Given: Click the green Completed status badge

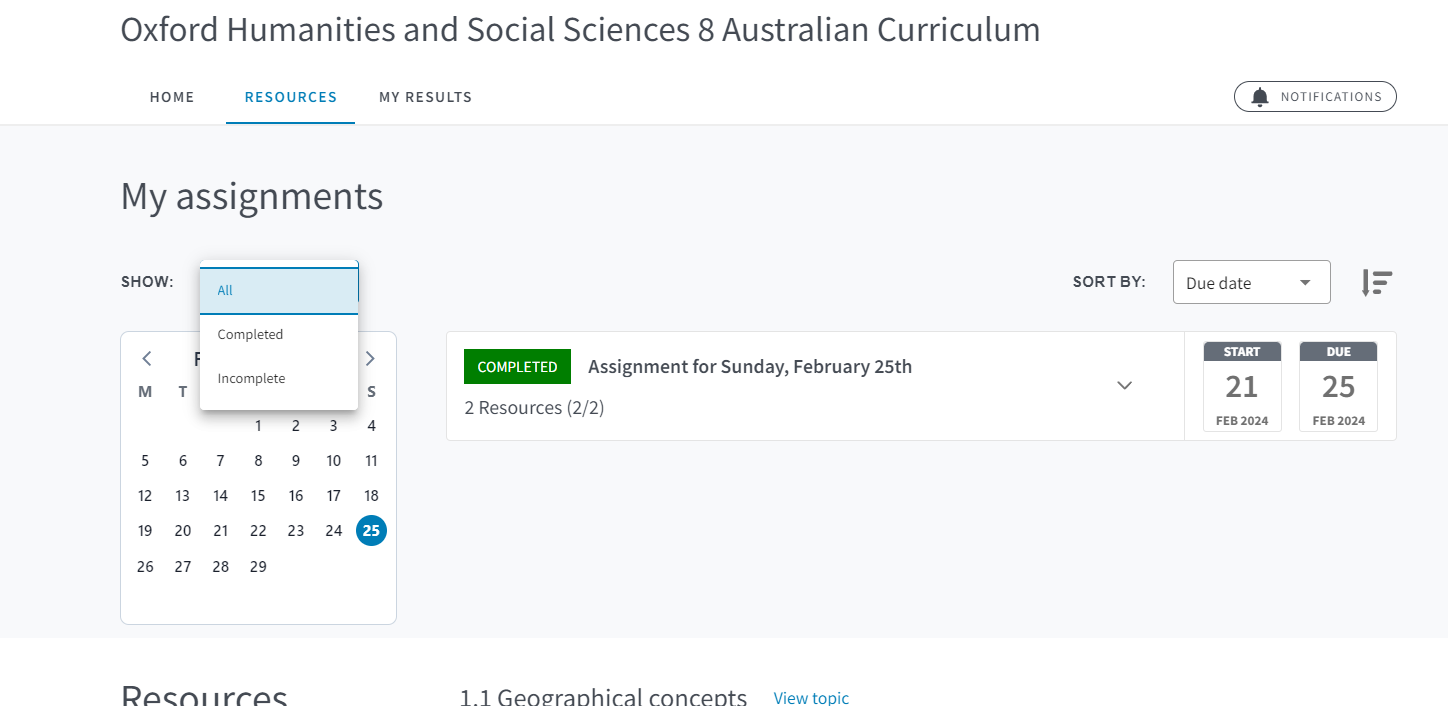Looking at the screenshot, I should (517, 366).
